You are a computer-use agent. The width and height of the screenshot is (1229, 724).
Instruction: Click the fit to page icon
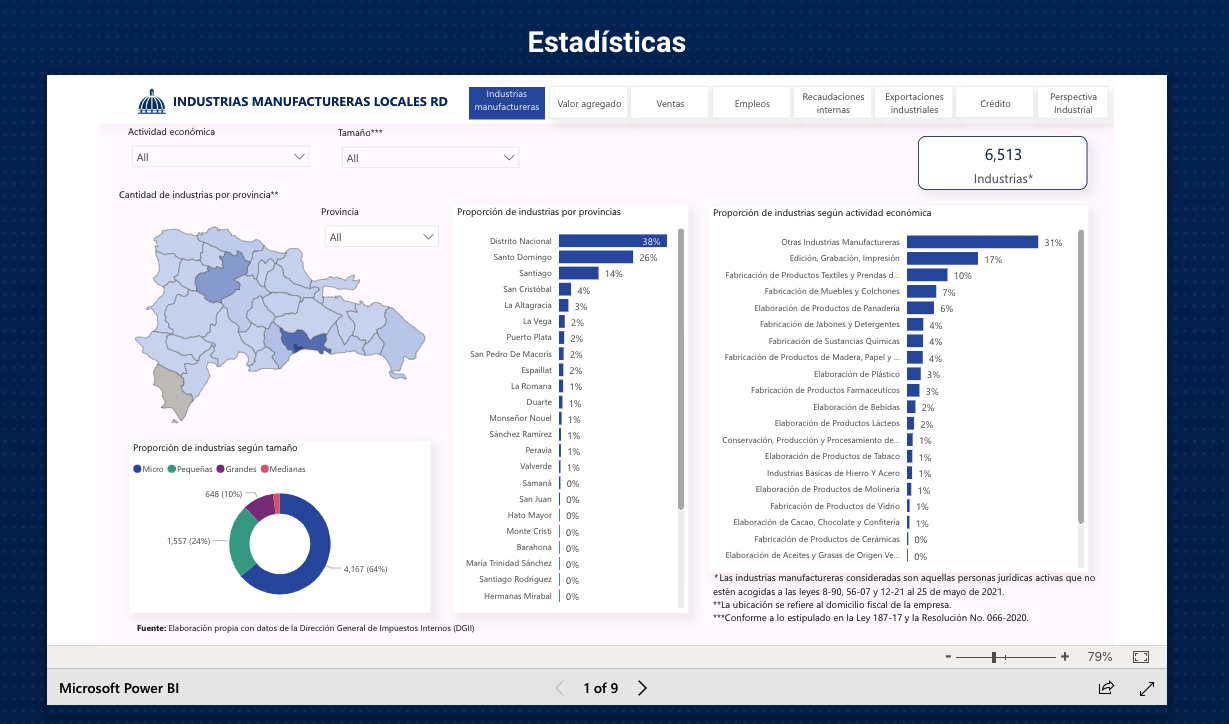[x=1141, y=657]
